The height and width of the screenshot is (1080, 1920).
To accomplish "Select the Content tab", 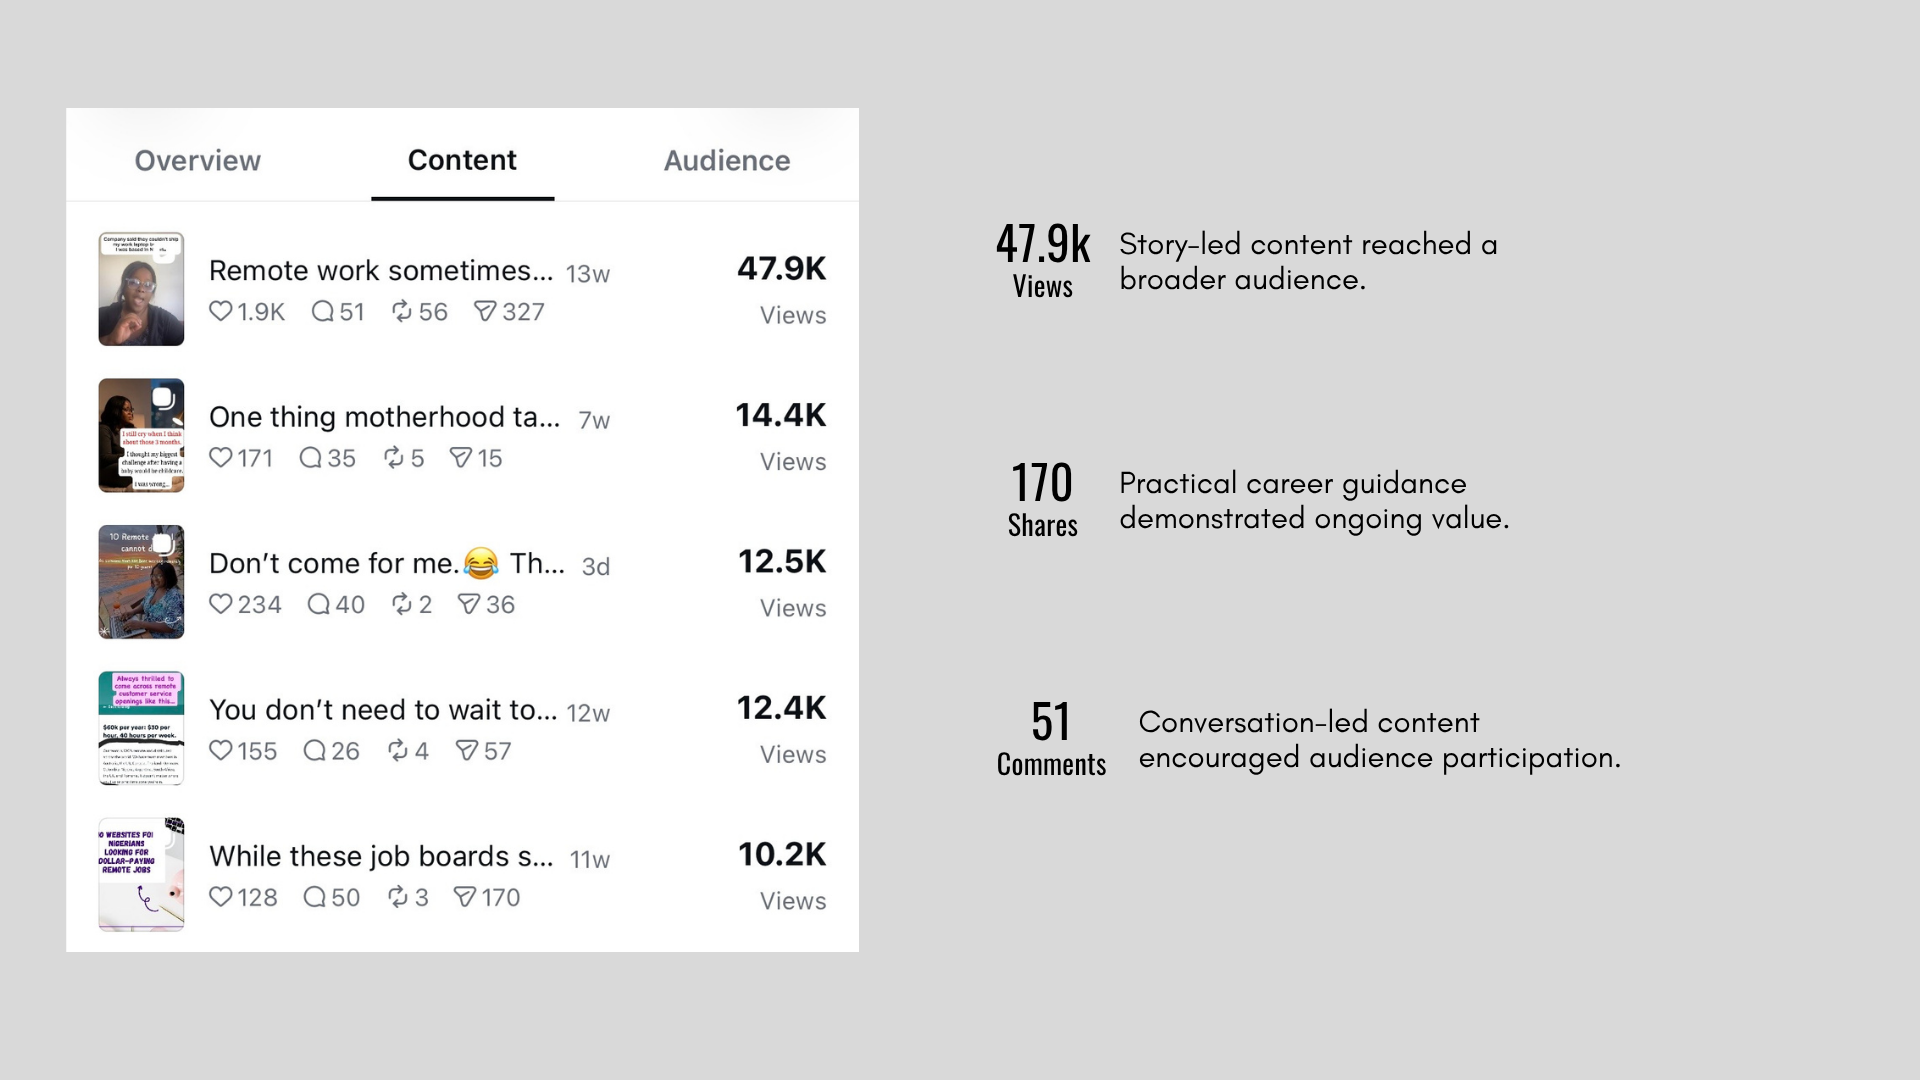I will tap(462, 160).
